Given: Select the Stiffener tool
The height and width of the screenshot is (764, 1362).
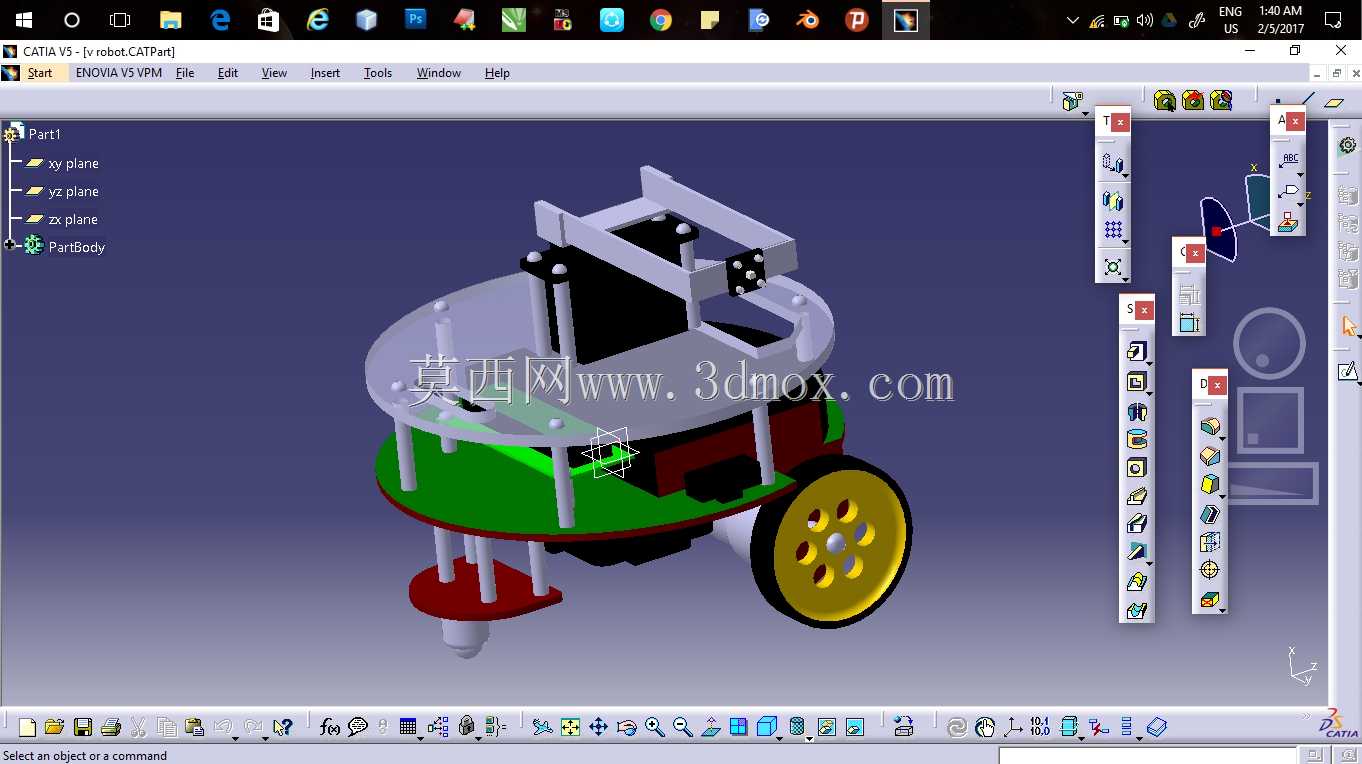Looking at the screenshot, I should pyautogui.click(x=1136, y=552).
